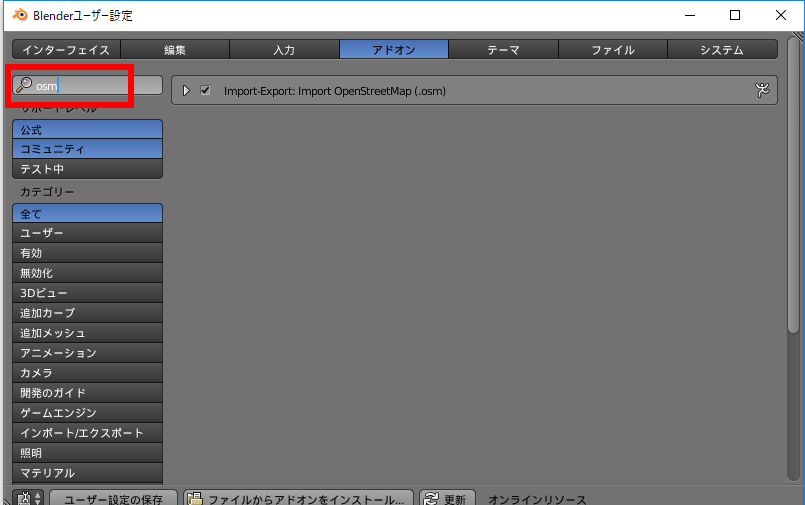Viewport: 805px width, 505px height.
Task: Switch to インターフェイス tab
Action: tap(66, 50)
